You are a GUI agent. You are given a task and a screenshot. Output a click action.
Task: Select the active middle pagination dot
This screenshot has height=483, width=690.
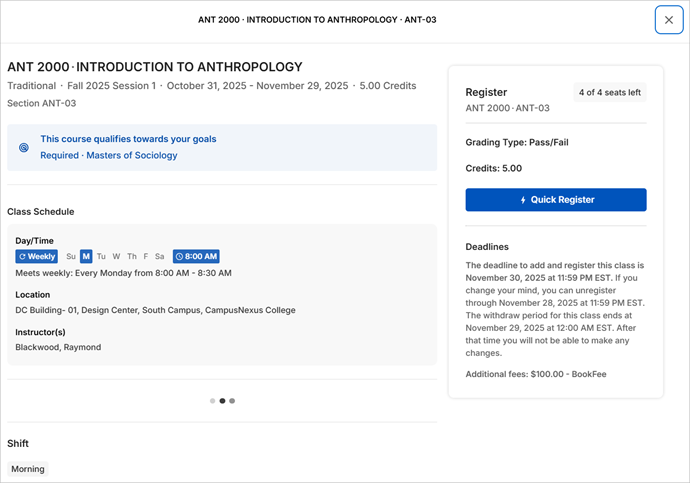[x=222, y=400]
